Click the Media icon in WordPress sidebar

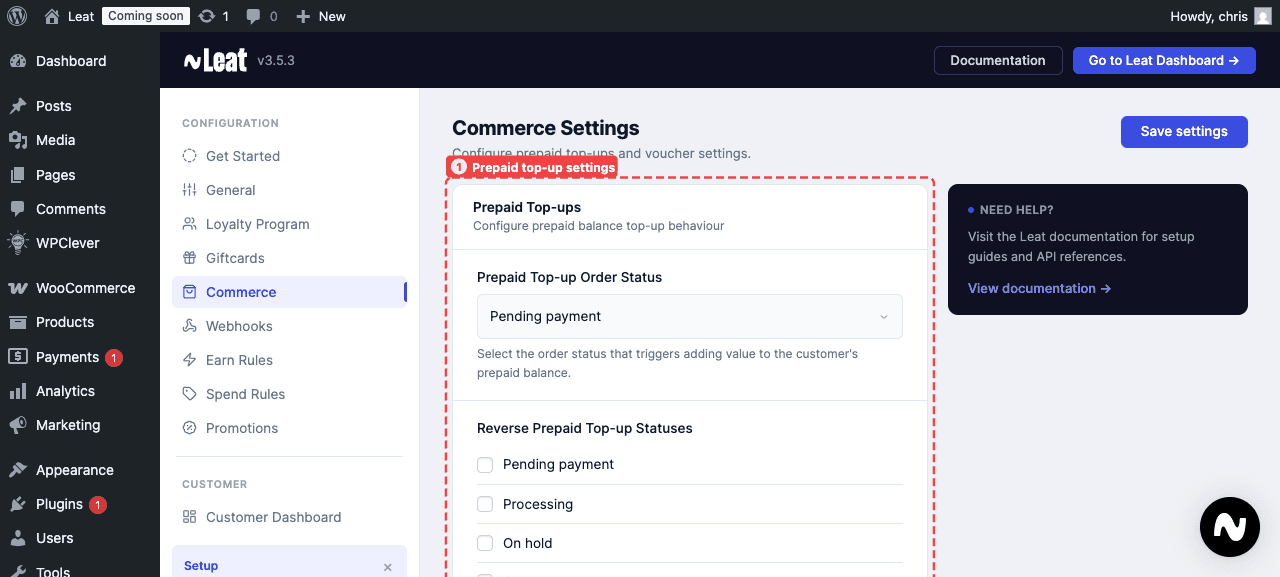coord(18,140)
